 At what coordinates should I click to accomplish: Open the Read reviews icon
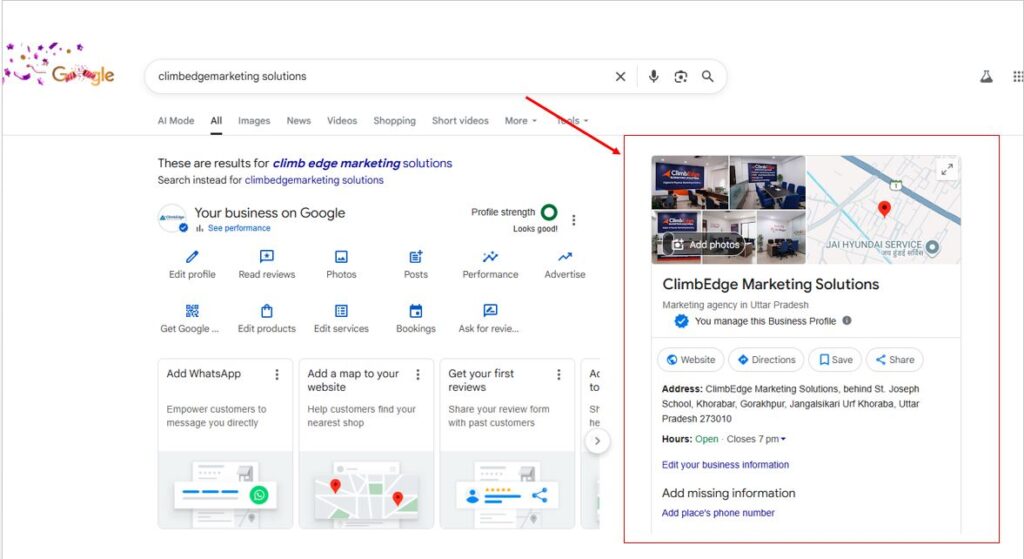pos(266,257)
